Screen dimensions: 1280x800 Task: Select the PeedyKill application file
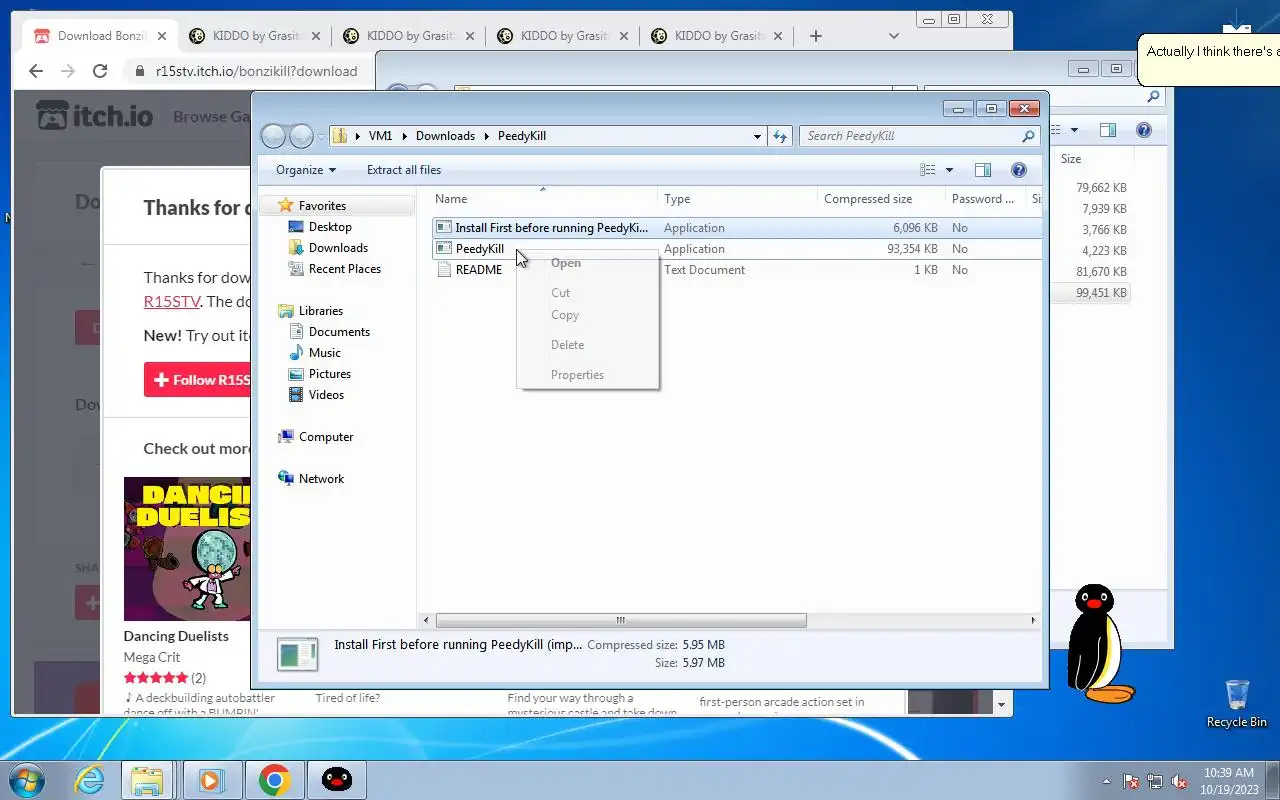tap(479, 249)
